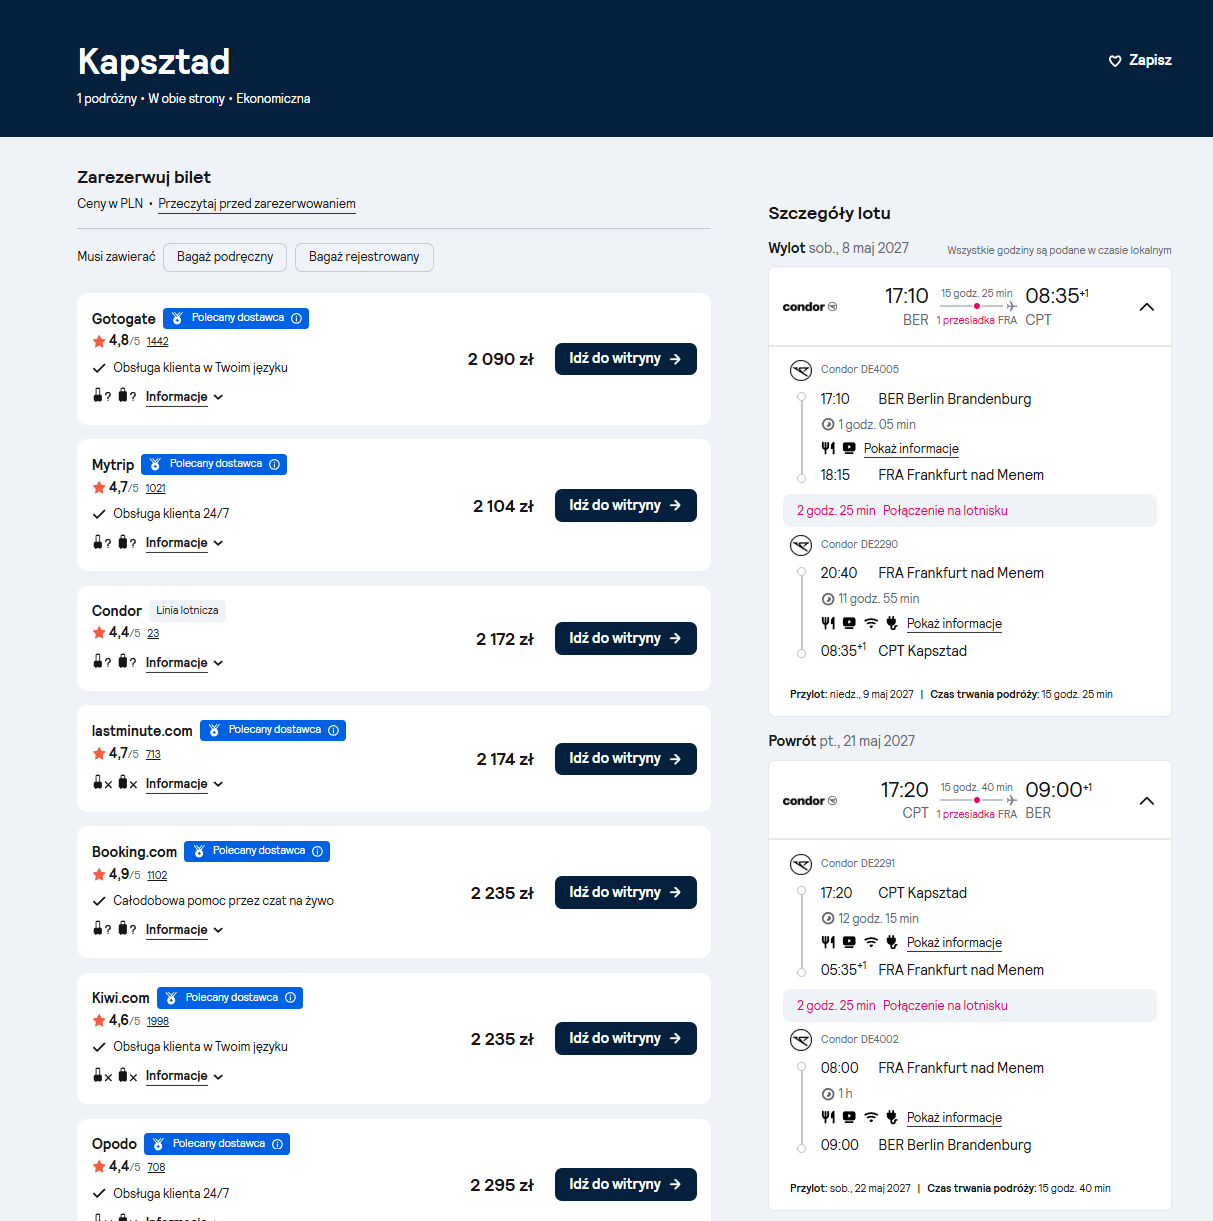Open info icon on Kiwi.com Polecany dostawca badge

(290, 998)
